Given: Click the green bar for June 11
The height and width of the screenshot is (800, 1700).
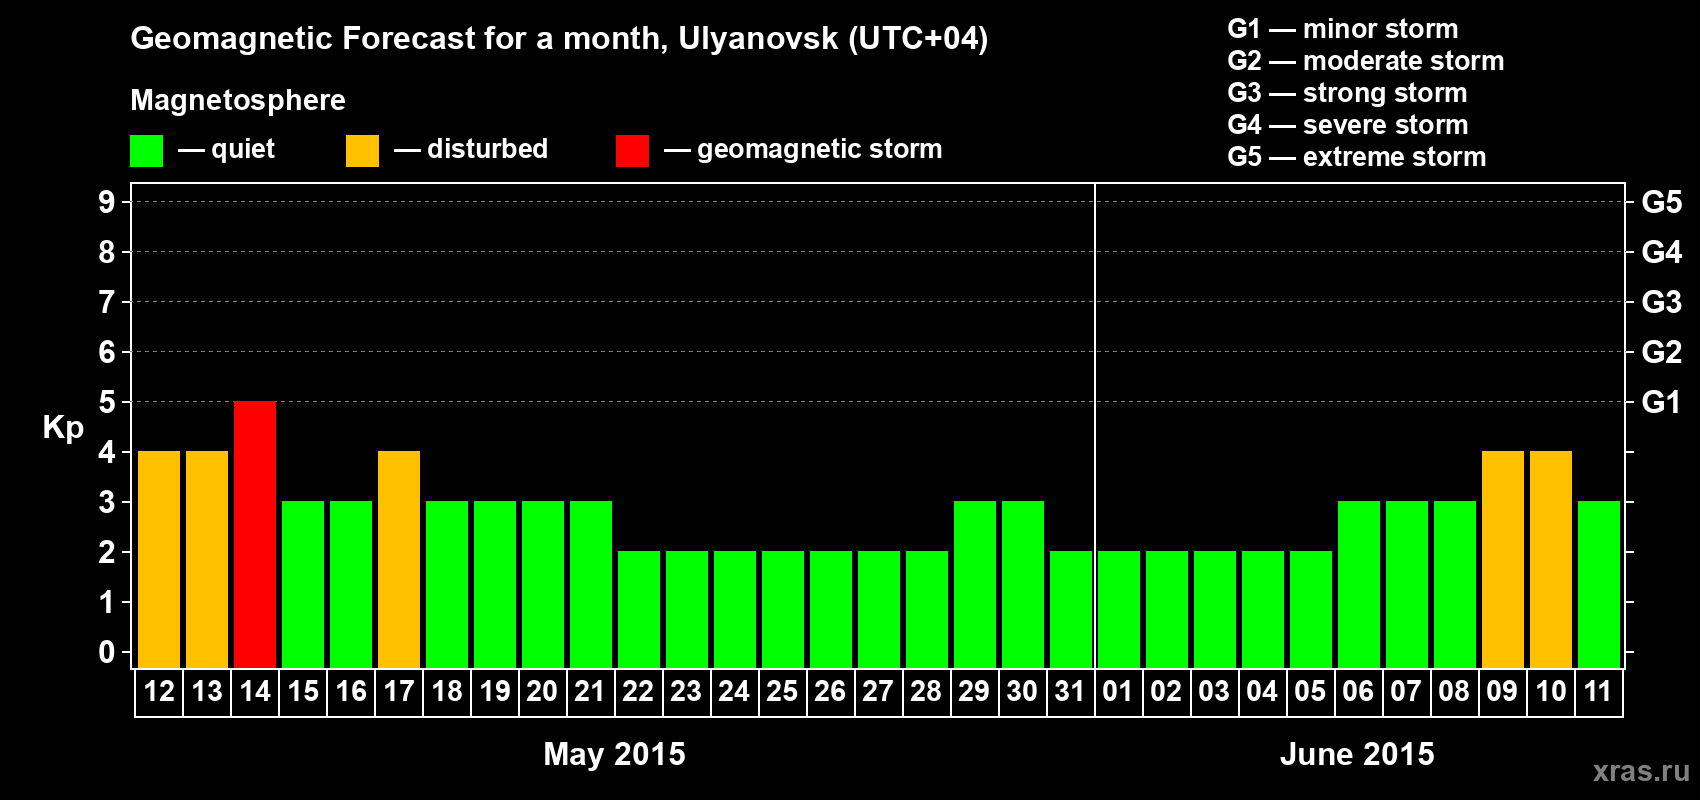Looking at the screenshot, I should tap(1599, 584).
